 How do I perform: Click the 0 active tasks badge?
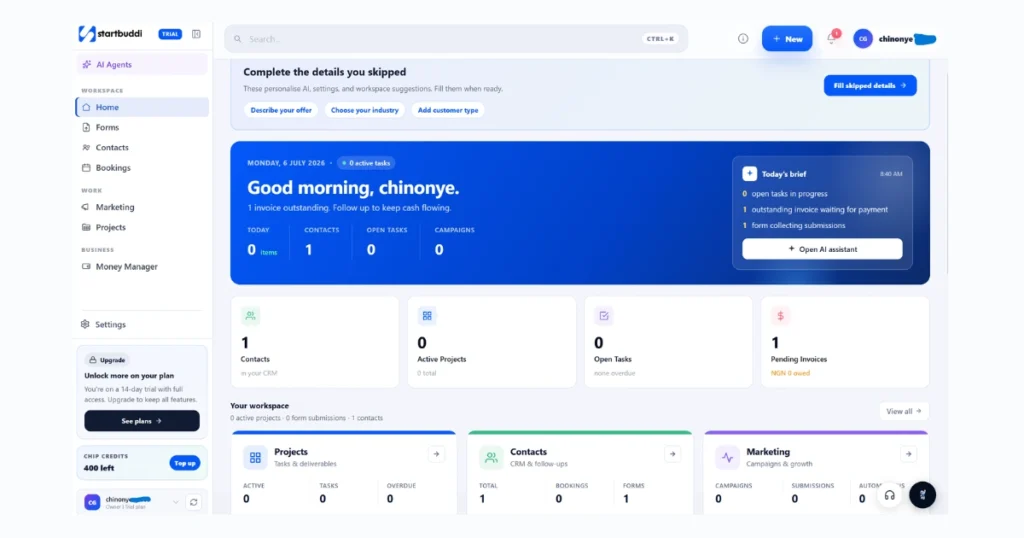[x=366, y=163]
